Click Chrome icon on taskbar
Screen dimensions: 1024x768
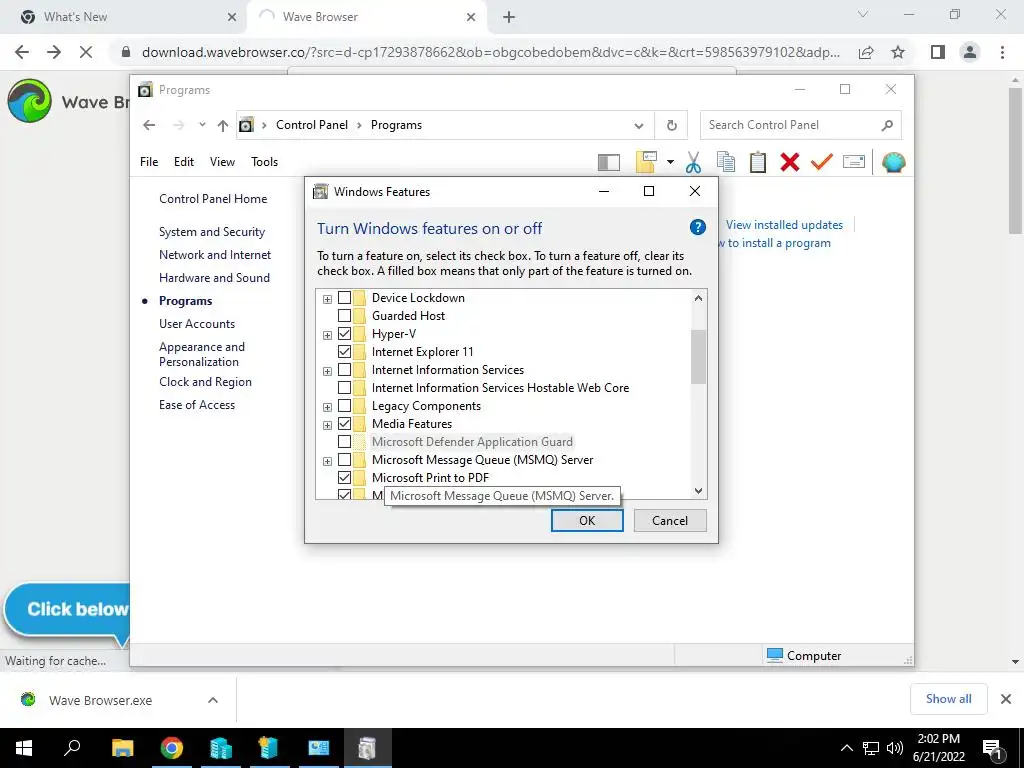tap(172, 748)
